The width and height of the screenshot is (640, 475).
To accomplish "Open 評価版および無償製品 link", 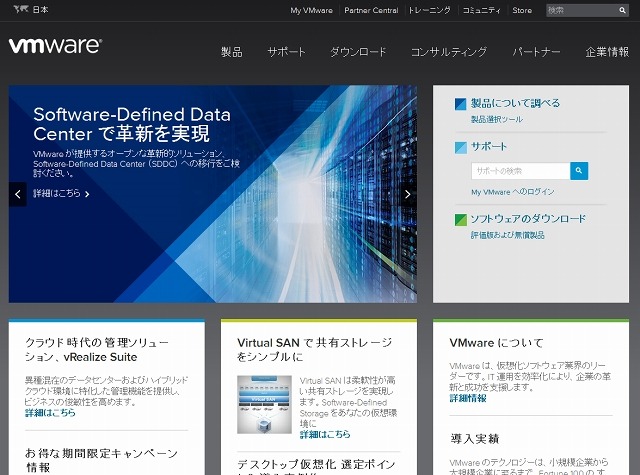I will click(507, 235).
